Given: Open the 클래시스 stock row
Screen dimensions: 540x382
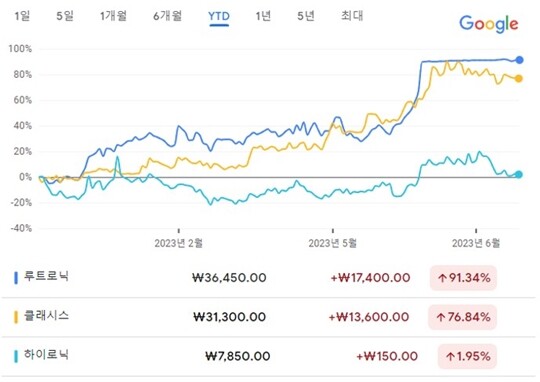Looking at the screenshot, I should pos(269,317).
